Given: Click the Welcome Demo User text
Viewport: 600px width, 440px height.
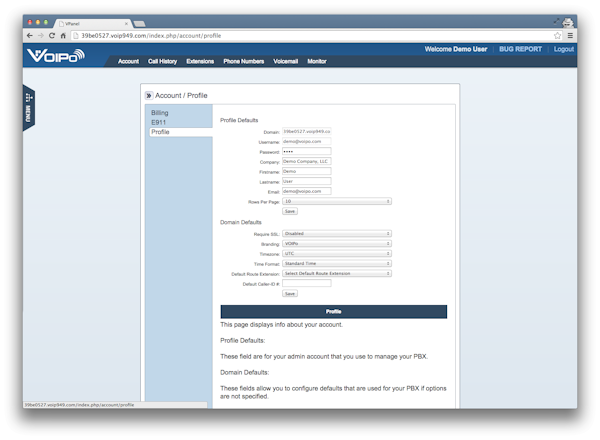Looking at the screenshot, I should click(x=456, y=49).
